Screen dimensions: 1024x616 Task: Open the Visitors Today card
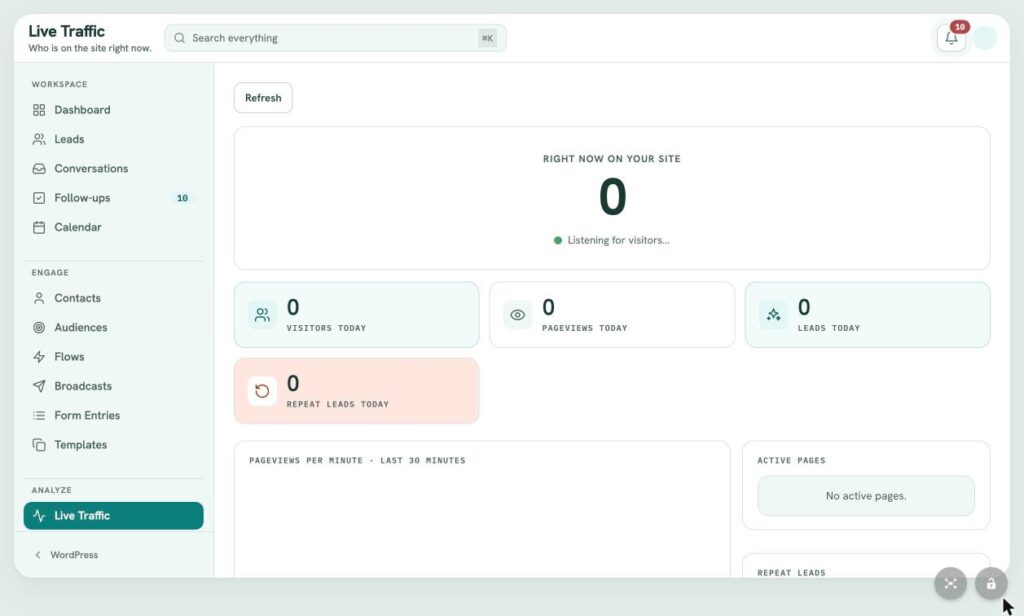coord(357,315)
